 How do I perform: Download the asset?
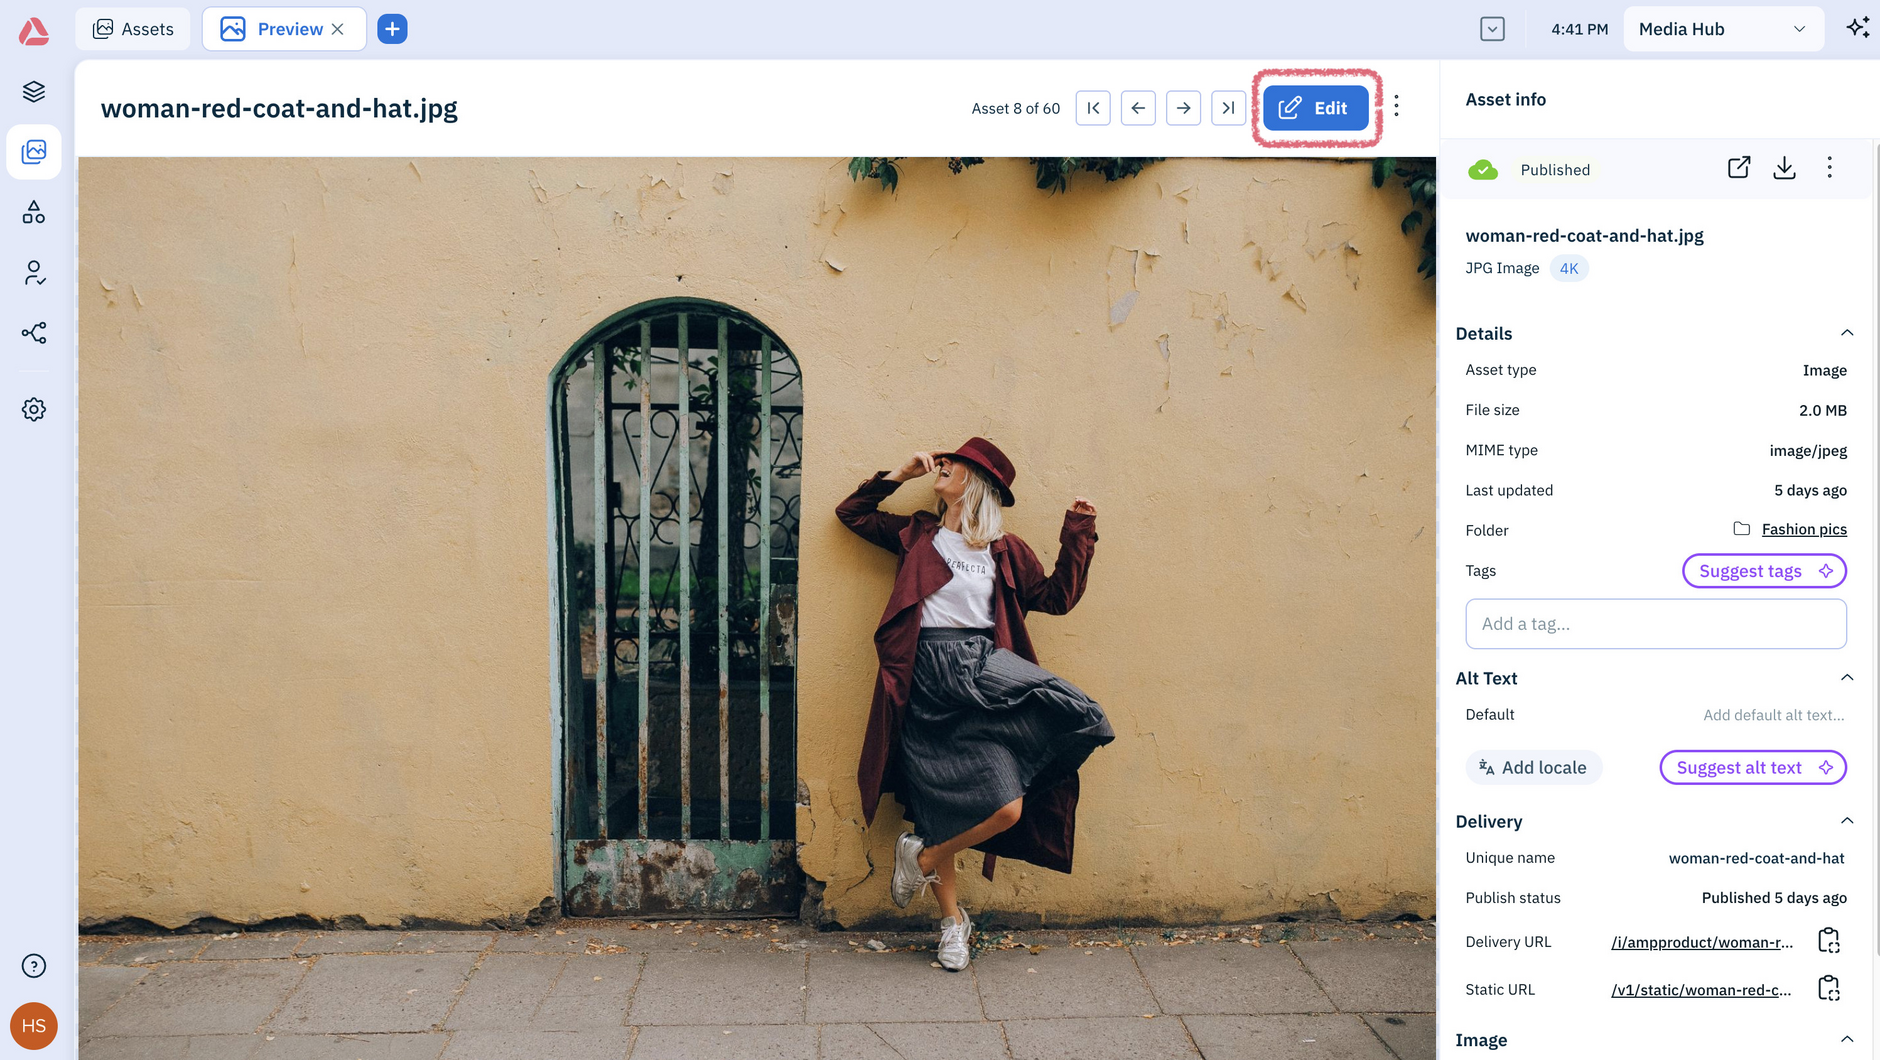click(x=1784, y=168)
